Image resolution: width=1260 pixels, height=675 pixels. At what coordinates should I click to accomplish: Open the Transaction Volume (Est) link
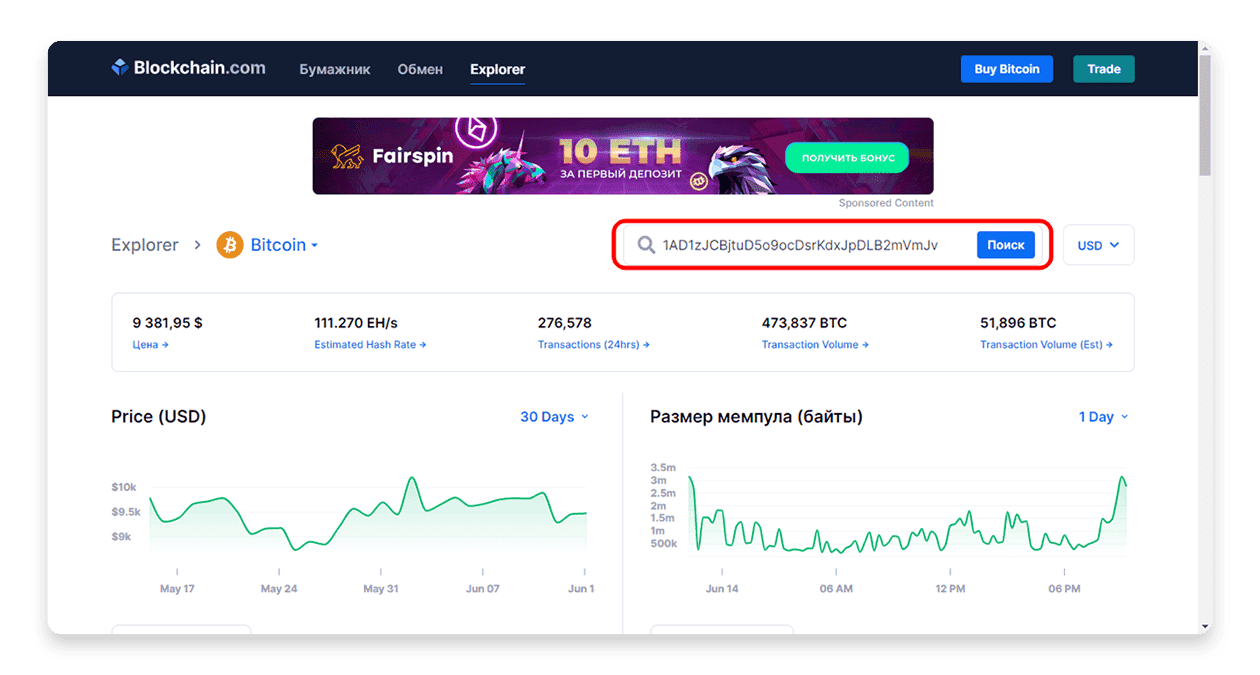click(1046, 344)
